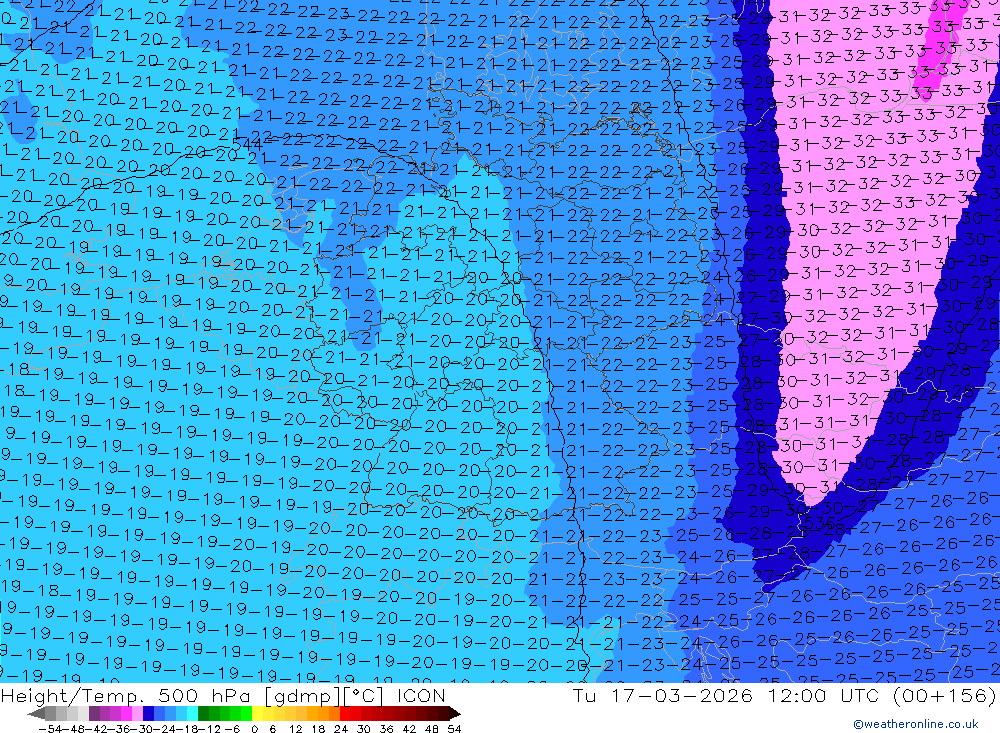Open the weatheronline.co.uk copyright link
The height and width of the screenshot is (733, 1000).
point(916,724)
